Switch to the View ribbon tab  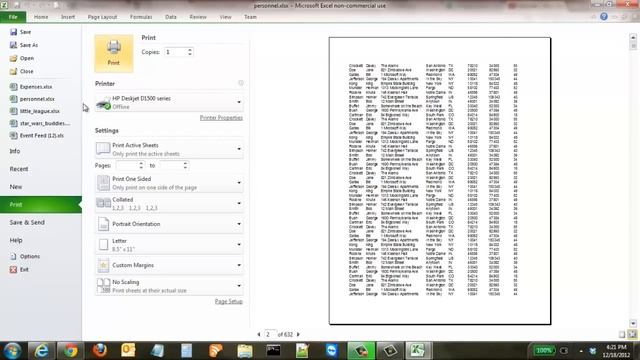pos(225,17)
